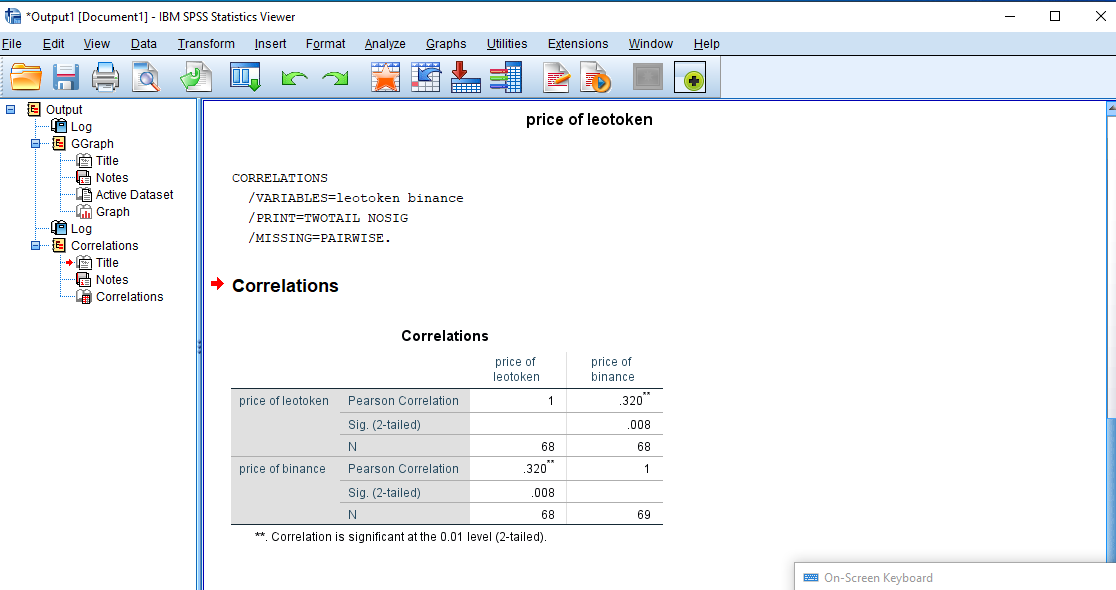Viewport: 1116px width, 590px height.
Task: Open the Transform menu
Action: pos(206,43)
